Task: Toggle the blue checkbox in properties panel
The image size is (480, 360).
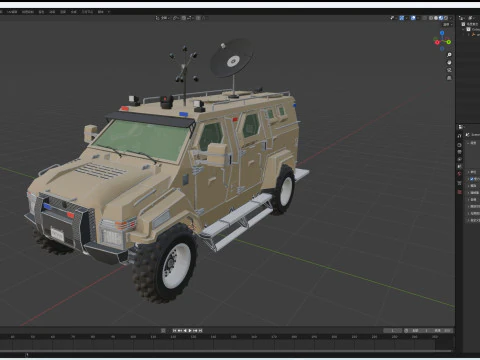Action: [472, 179]
